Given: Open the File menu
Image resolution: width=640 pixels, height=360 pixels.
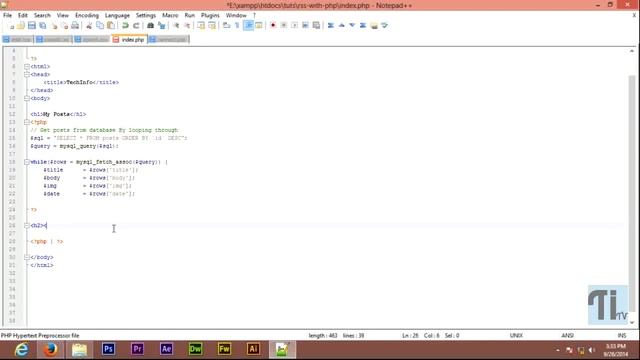Looking at the screenshot, I should (7, 16).
